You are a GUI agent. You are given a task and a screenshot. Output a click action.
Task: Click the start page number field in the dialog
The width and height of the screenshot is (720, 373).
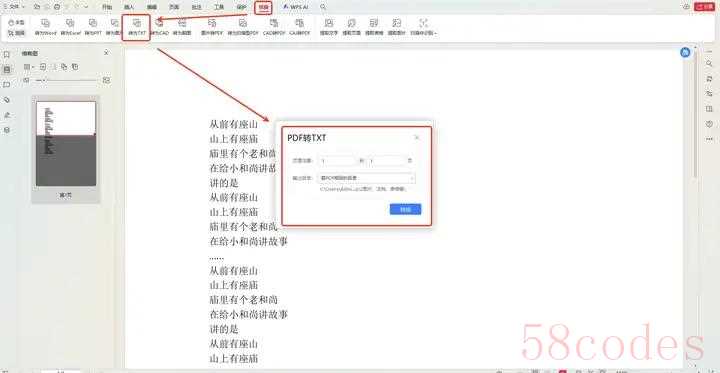point(337,161)
